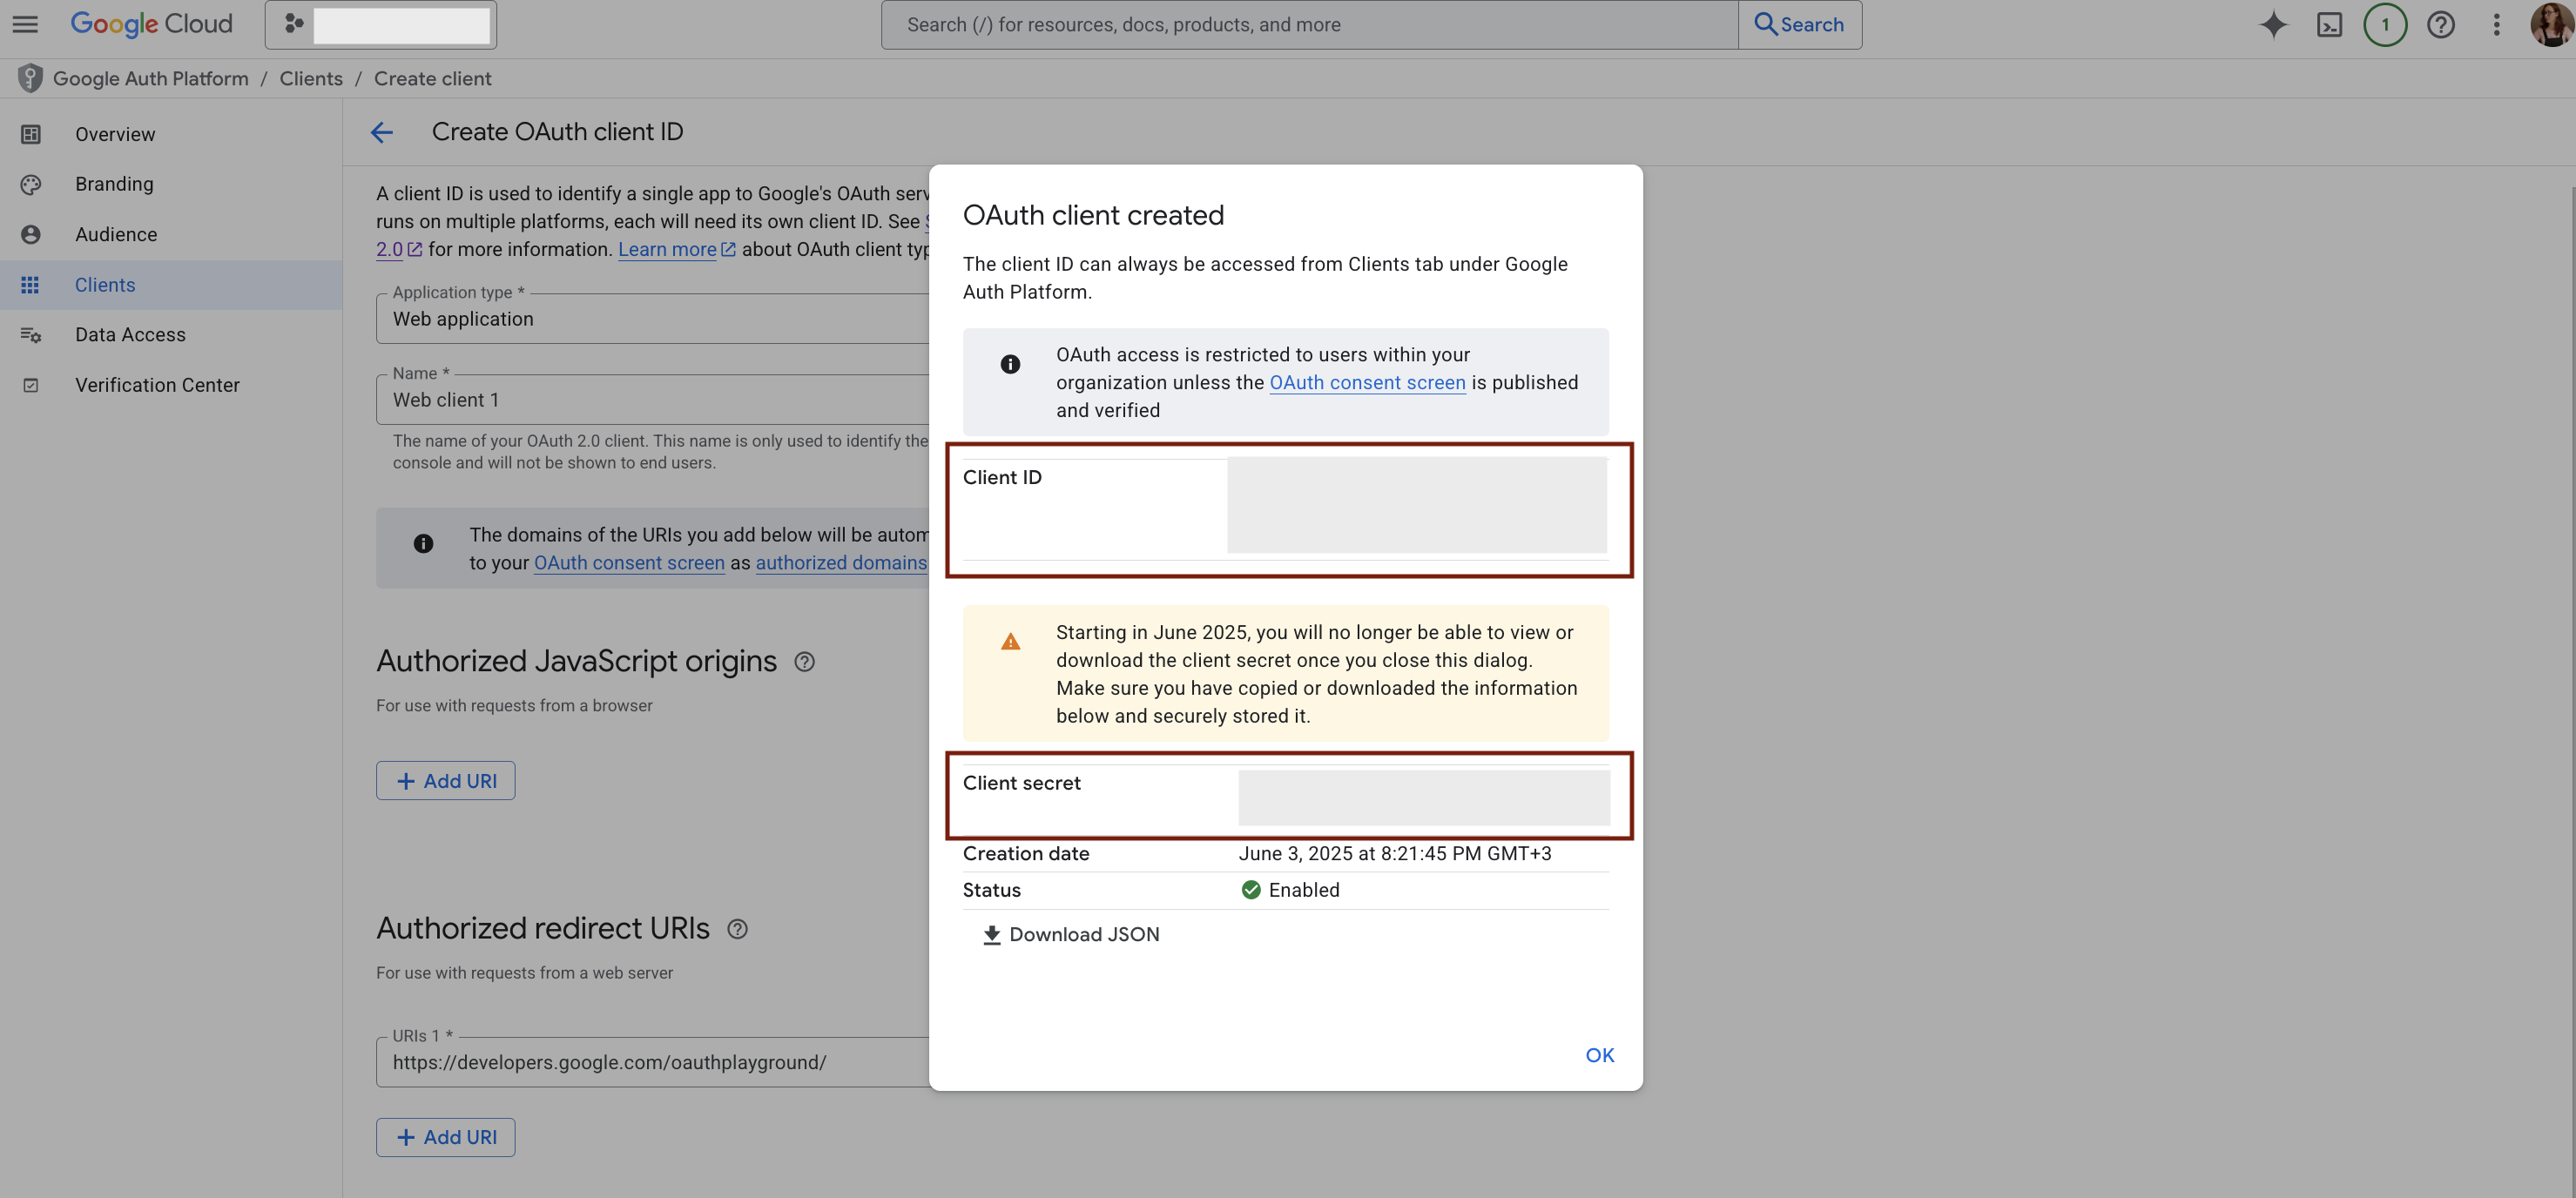This screenshot has width=2576, height=1198.
Task: Click the back arrow on Create OAuth client ID
Action: [381, 132]
